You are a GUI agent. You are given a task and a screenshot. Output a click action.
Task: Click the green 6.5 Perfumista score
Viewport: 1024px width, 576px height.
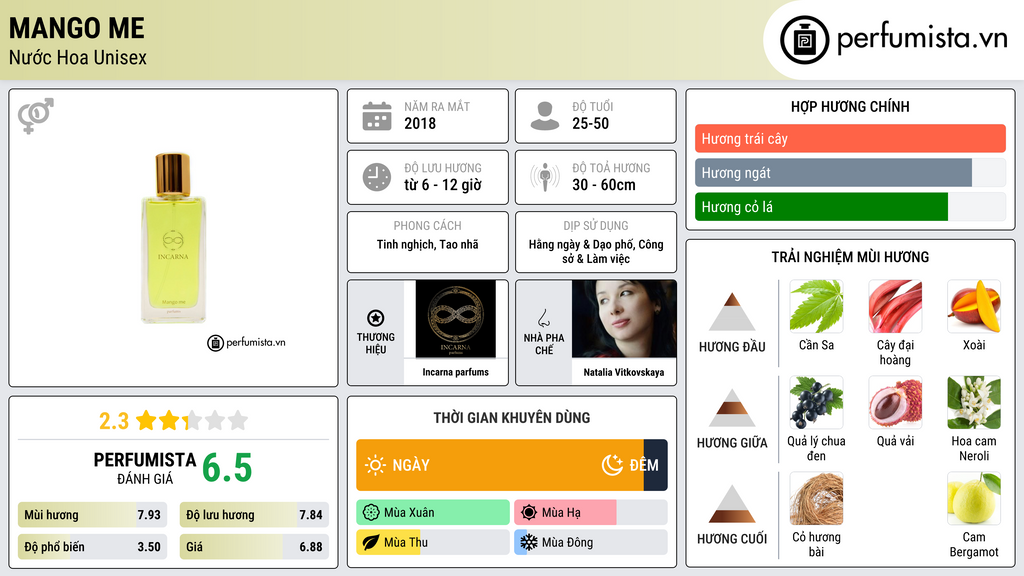(x=227, y=468)
